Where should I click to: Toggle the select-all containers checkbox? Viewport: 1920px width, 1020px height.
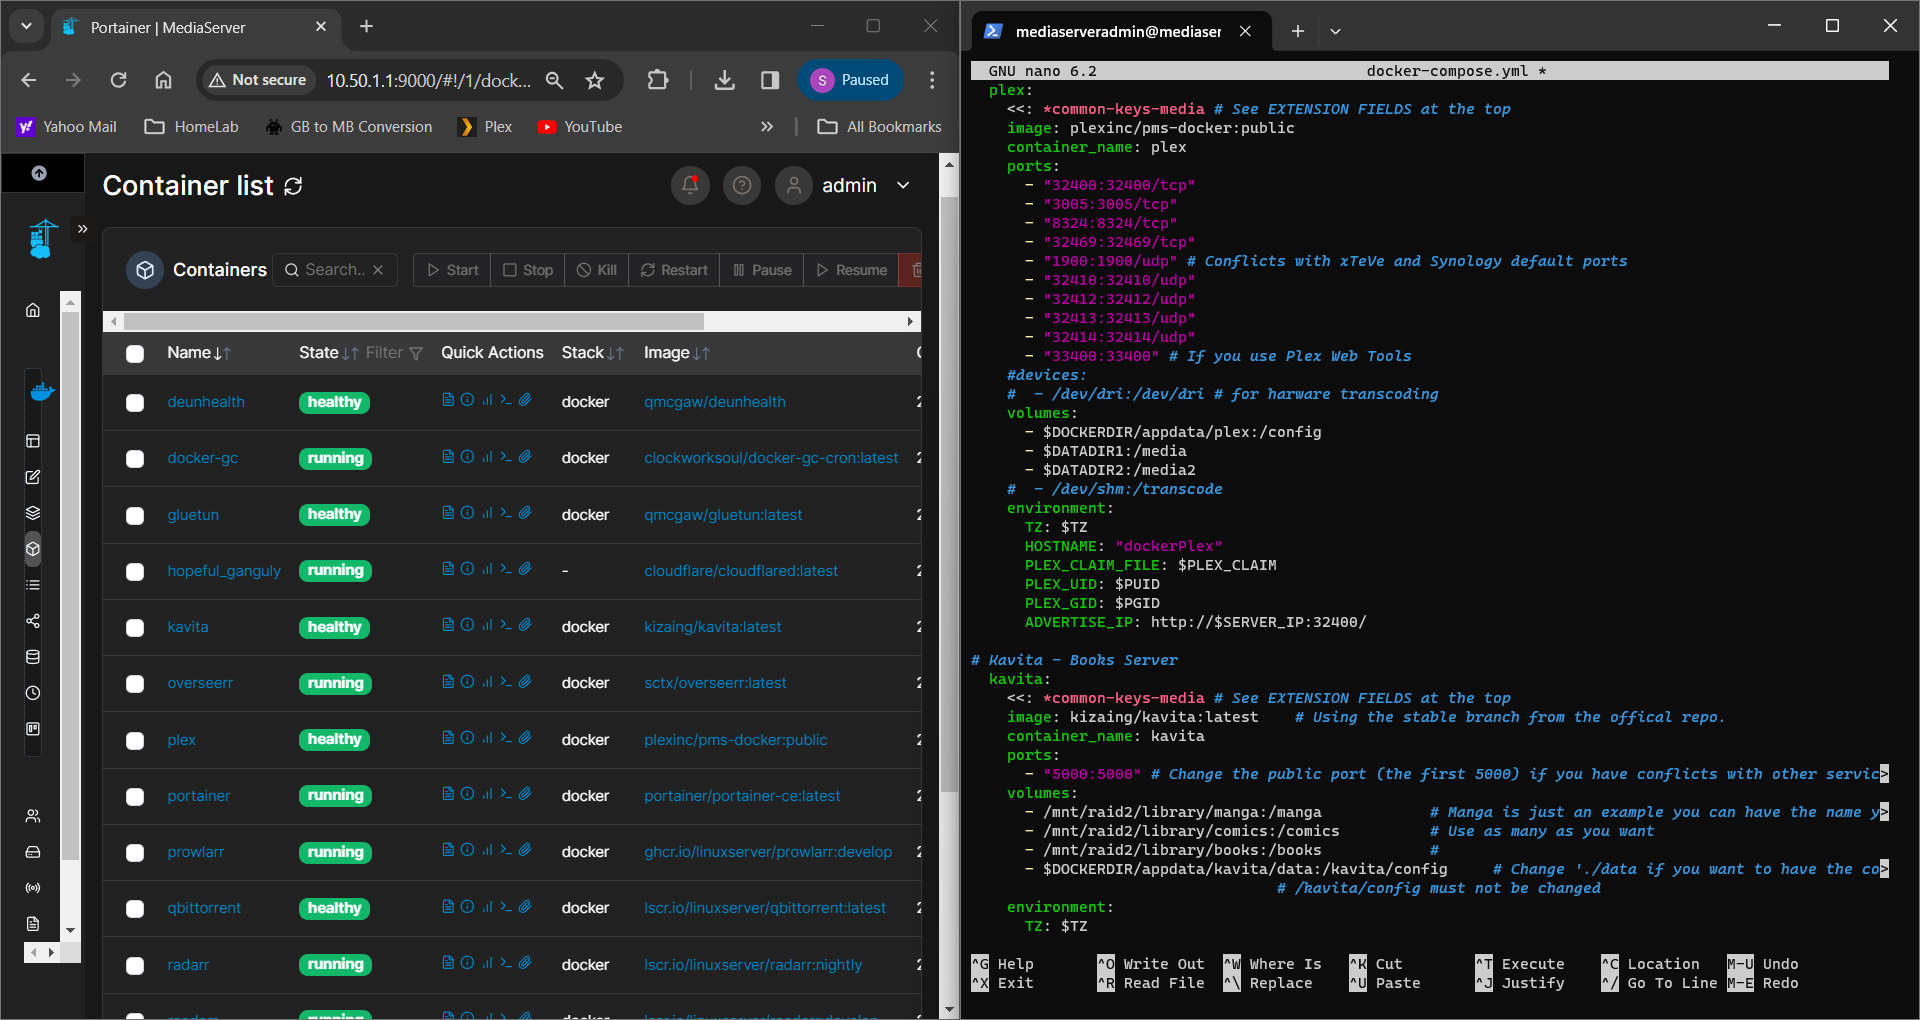(135, 353)
